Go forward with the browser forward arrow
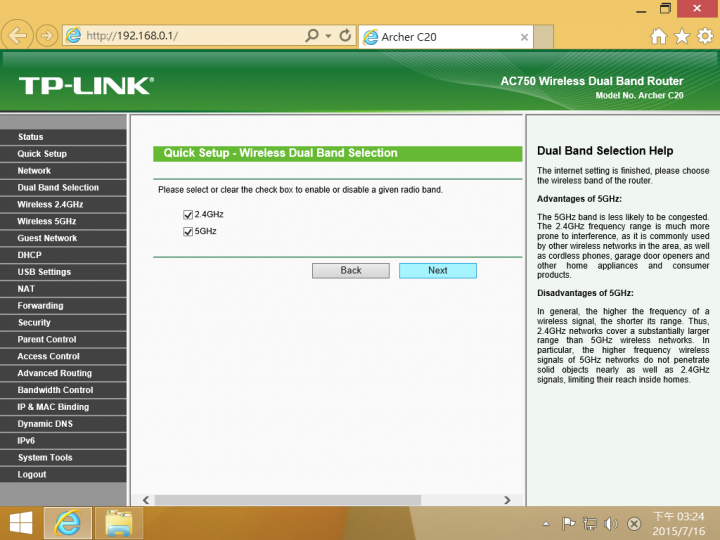 coord(46,35)
